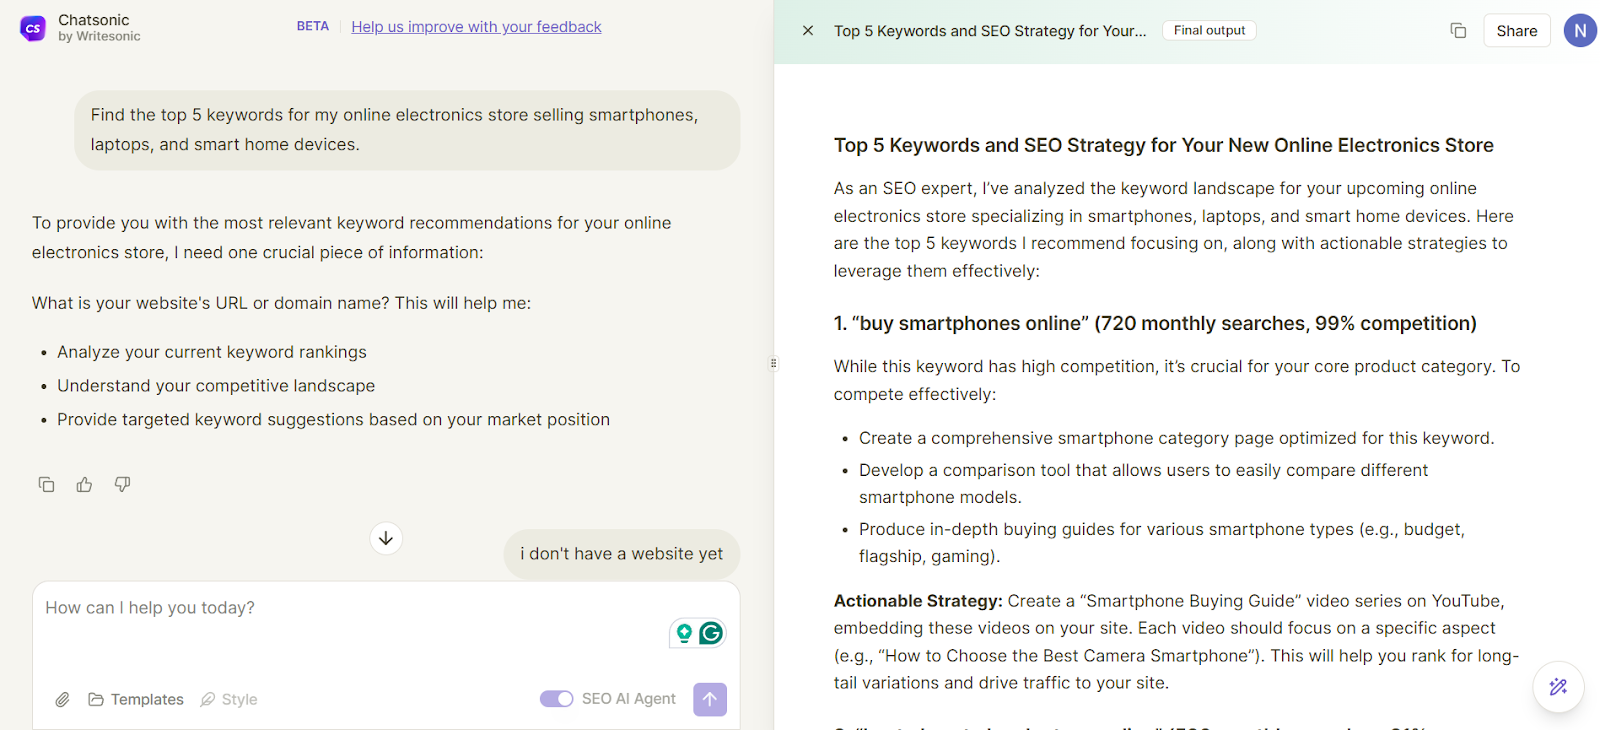Open Templates
1600x730 pixels.
136,700
